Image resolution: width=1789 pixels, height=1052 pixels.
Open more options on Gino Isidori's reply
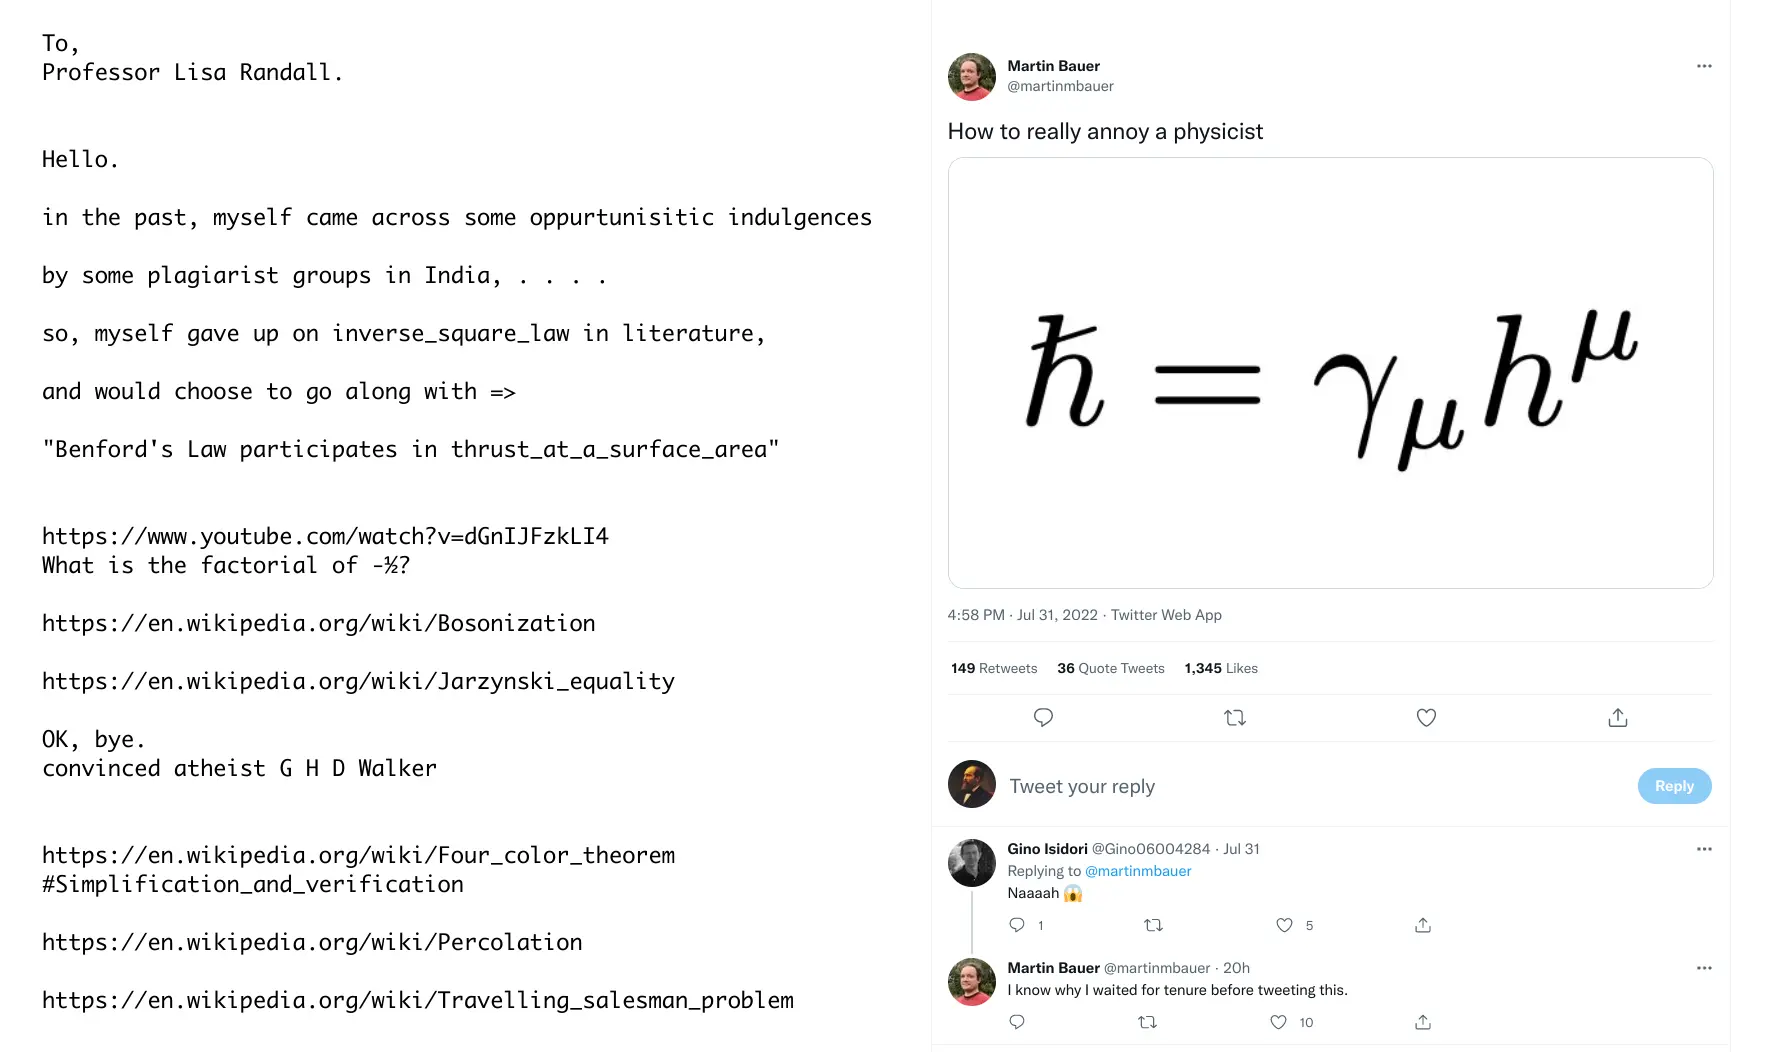point(1704,849)
